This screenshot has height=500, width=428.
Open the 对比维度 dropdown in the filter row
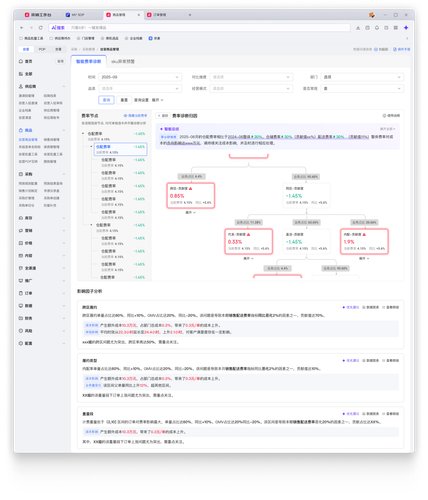(x=251, y=77)
